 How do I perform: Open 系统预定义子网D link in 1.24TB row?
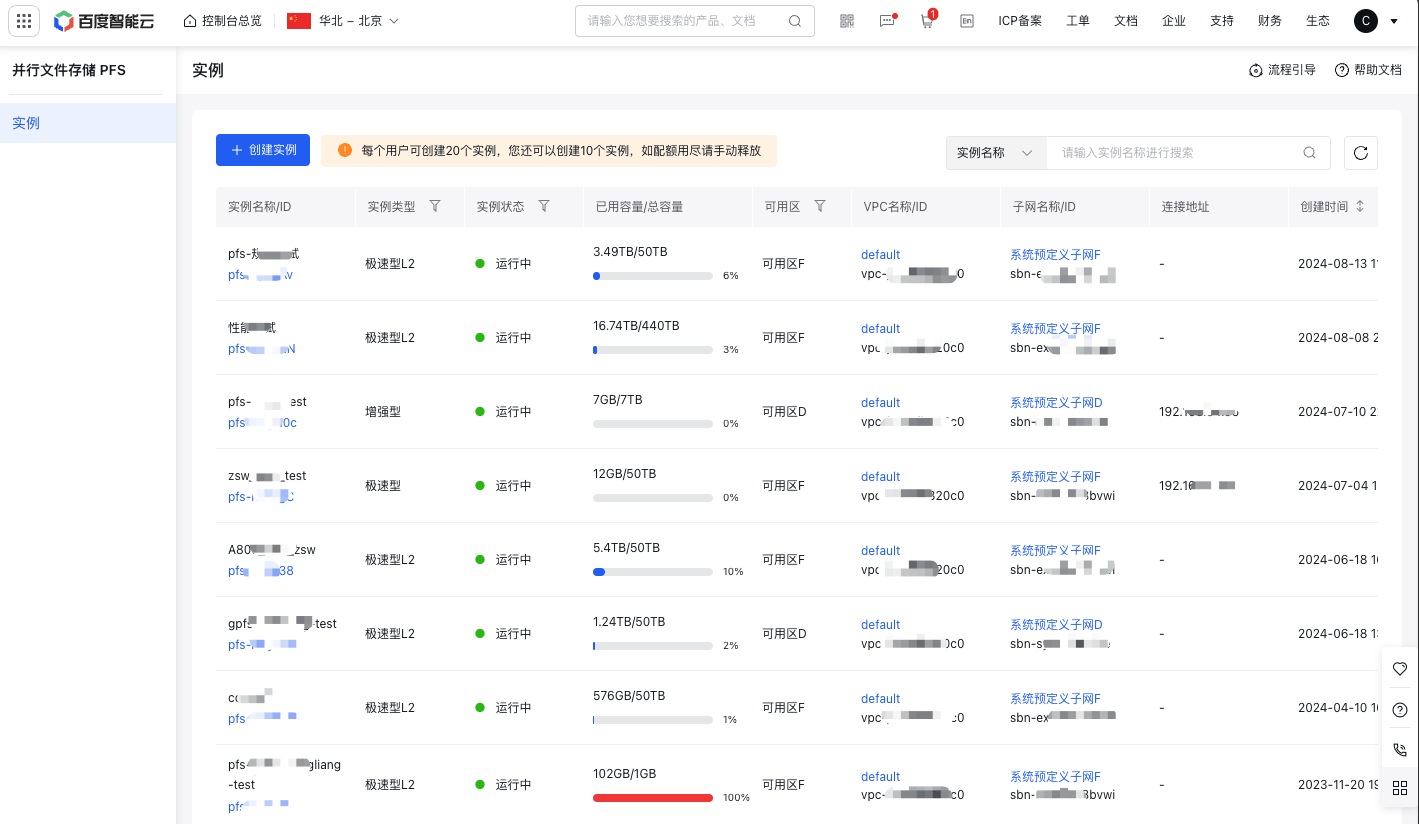click(1056, 625)
